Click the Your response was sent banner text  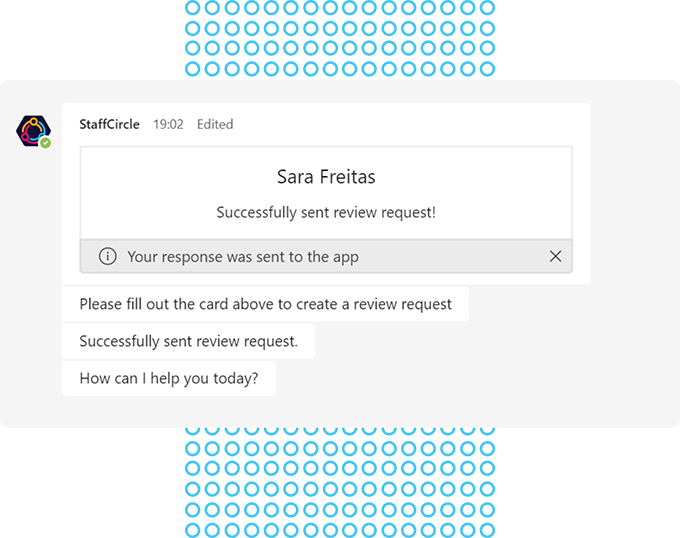click(x=243, y=257)
